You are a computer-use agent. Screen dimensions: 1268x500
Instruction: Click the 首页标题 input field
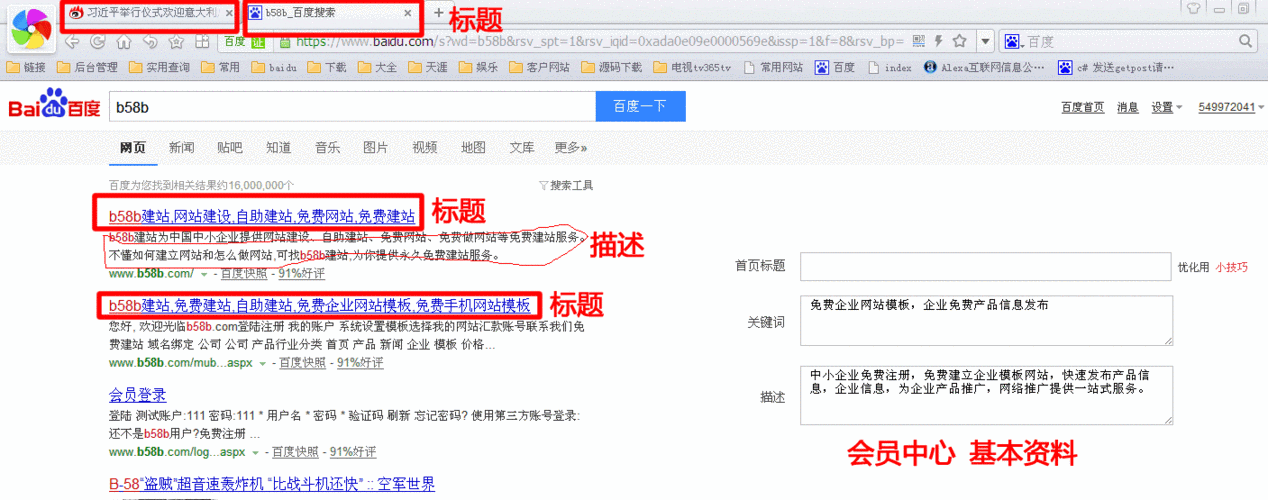pyautogui.click(x=985, y=266)
